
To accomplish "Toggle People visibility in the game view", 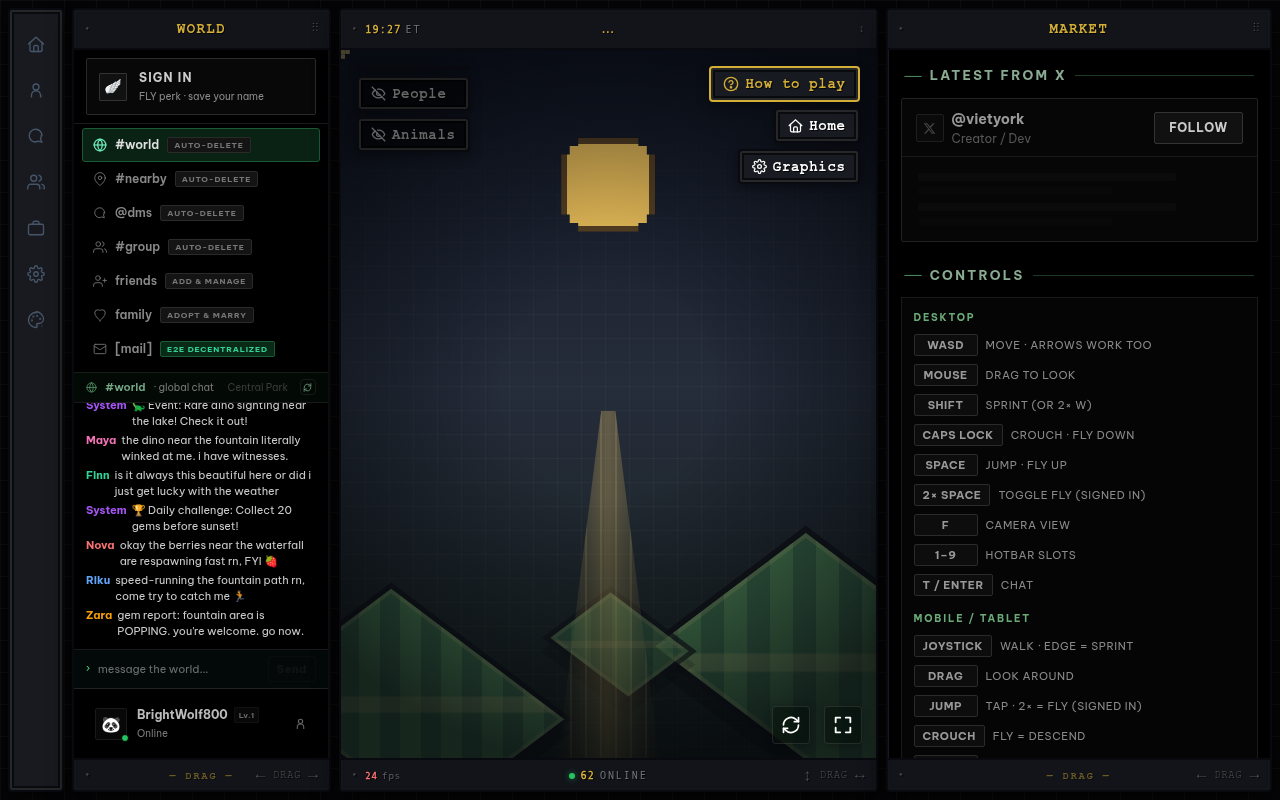I will pyautogui.click(x=413, y=94).
